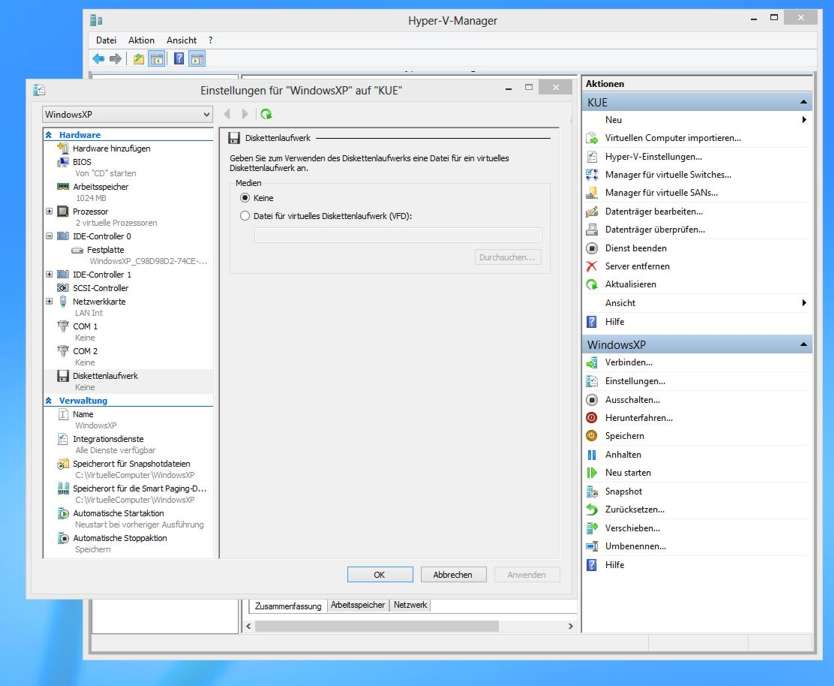Click the Manager für virtuelle Switches icon

click(x=591, y=174)
